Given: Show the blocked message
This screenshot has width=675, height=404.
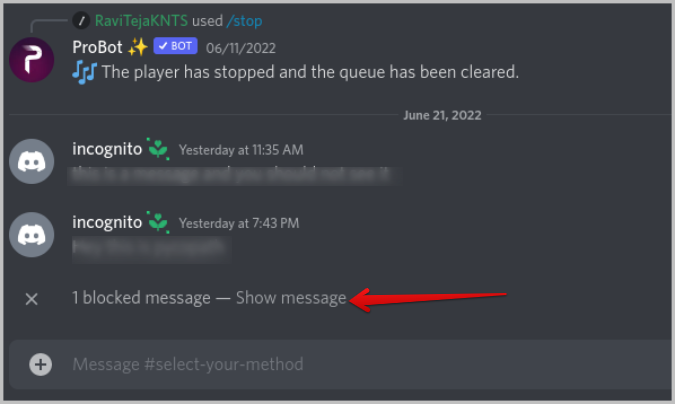Looking at the screenshot, I should [291, 298].
